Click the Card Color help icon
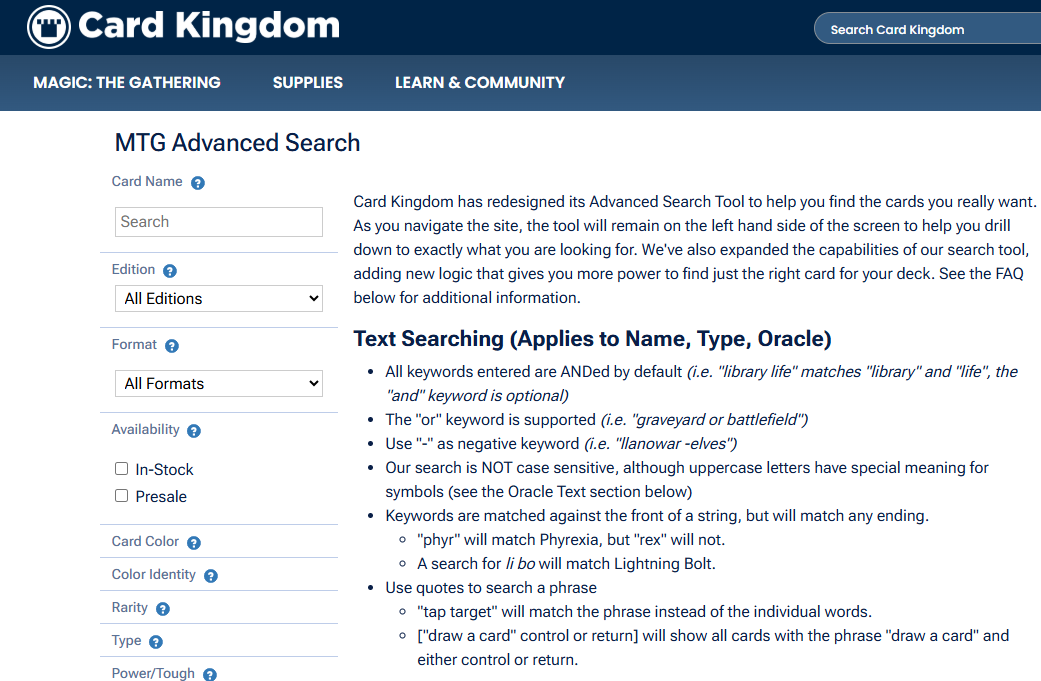The image size is (1041, 681). point(194,543)
